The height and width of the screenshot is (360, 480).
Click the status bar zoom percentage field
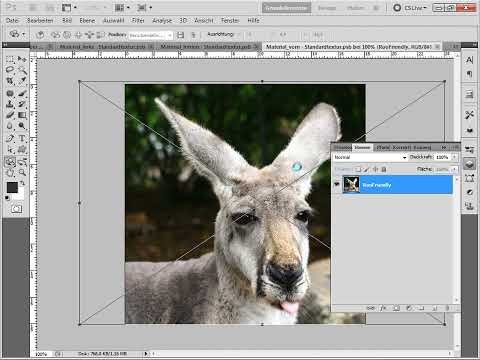pyautogui.click(x=41, y=353)
